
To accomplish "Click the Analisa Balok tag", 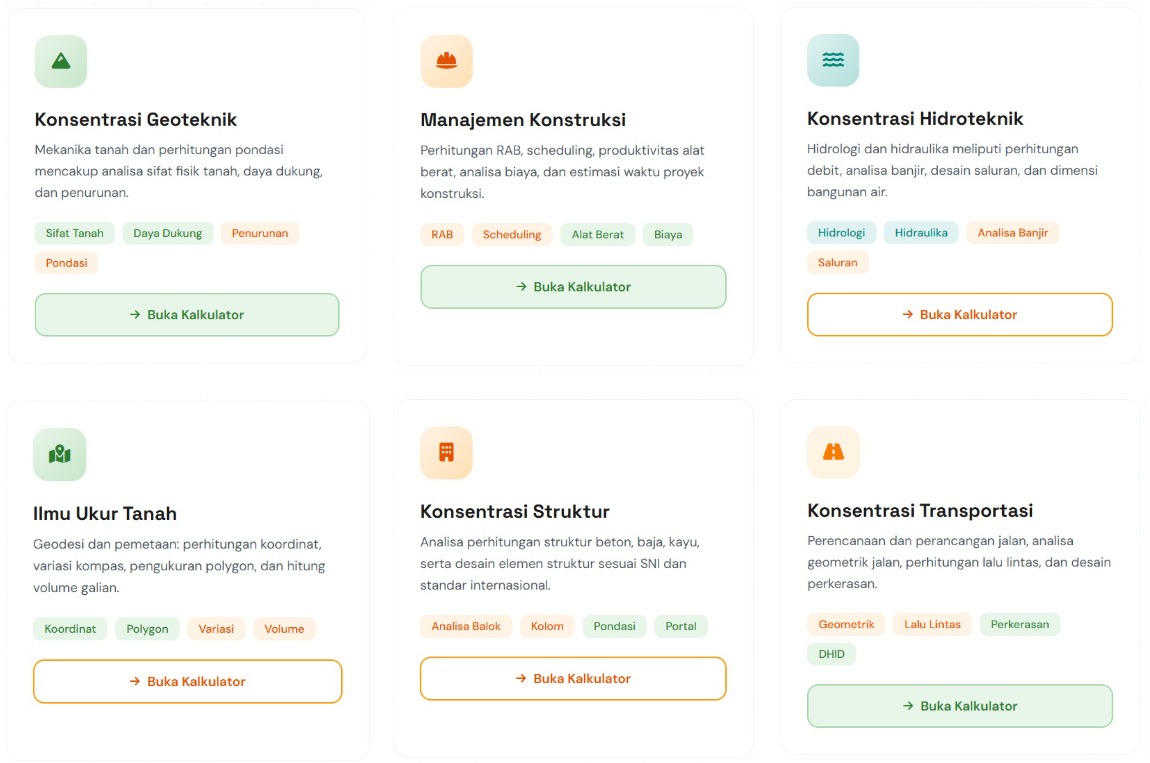I will [466, 627].
